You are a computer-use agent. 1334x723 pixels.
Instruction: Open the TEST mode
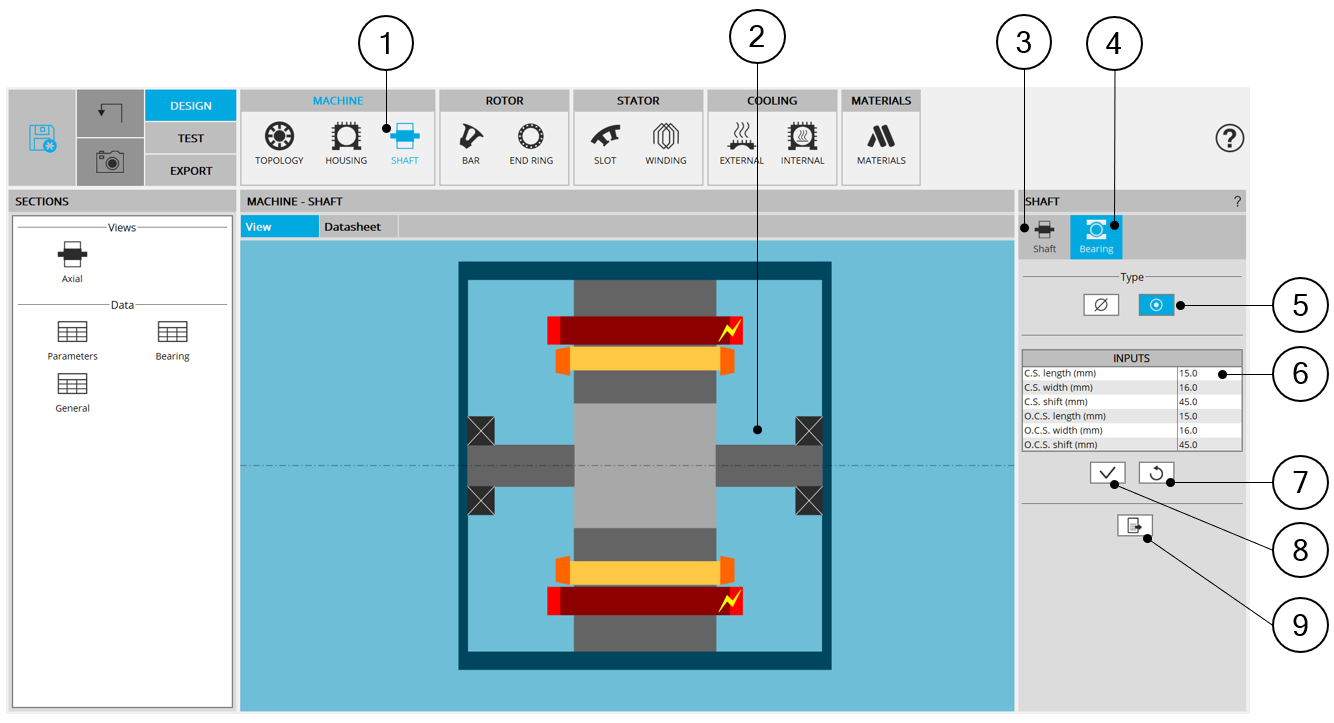(x=190, y=138)
